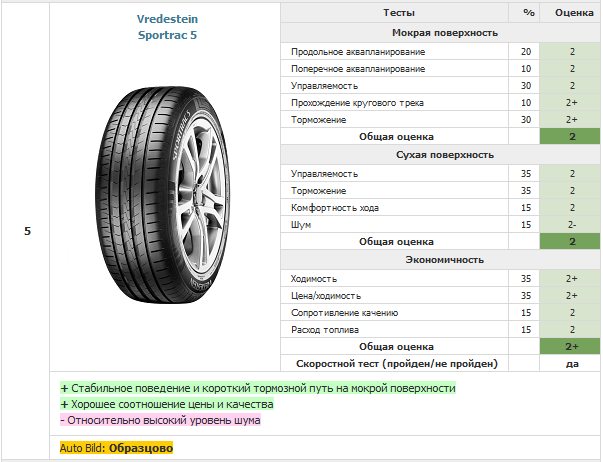This screenshot has width=603, height=462.
Task: Click the 2+ rating for 'Ходимость'
Action: coord(571,279)
